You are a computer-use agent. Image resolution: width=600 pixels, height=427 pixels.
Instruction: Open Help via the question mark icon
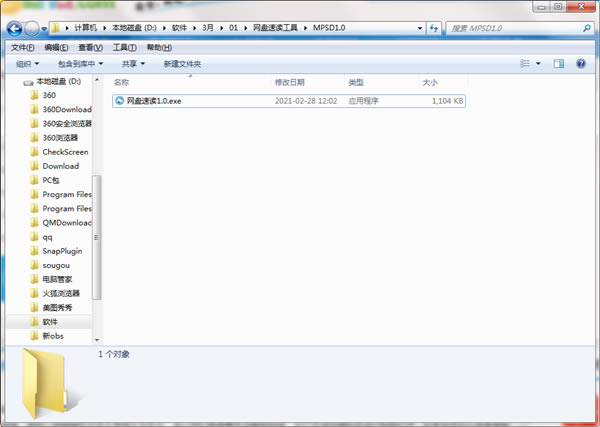coord(583,64)
